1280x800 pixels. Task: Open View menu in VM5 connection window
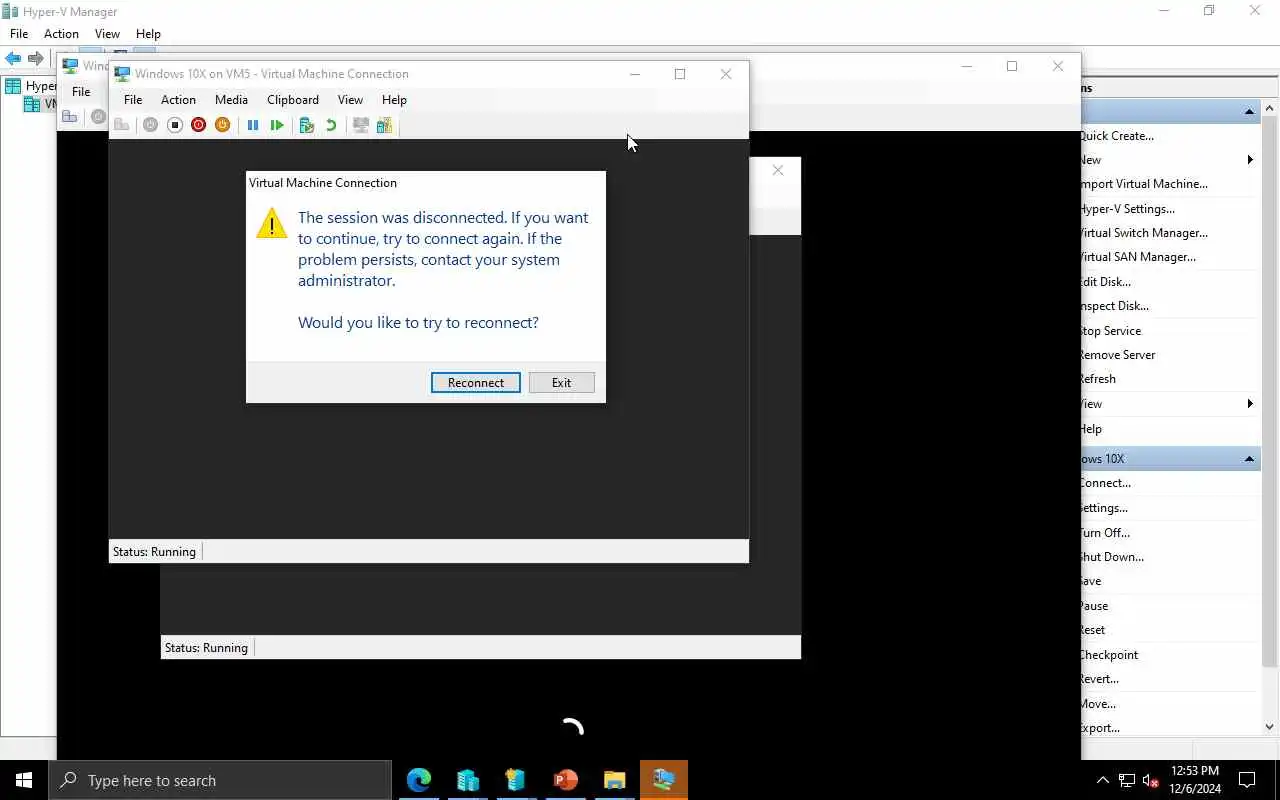(x=350, y=100)
